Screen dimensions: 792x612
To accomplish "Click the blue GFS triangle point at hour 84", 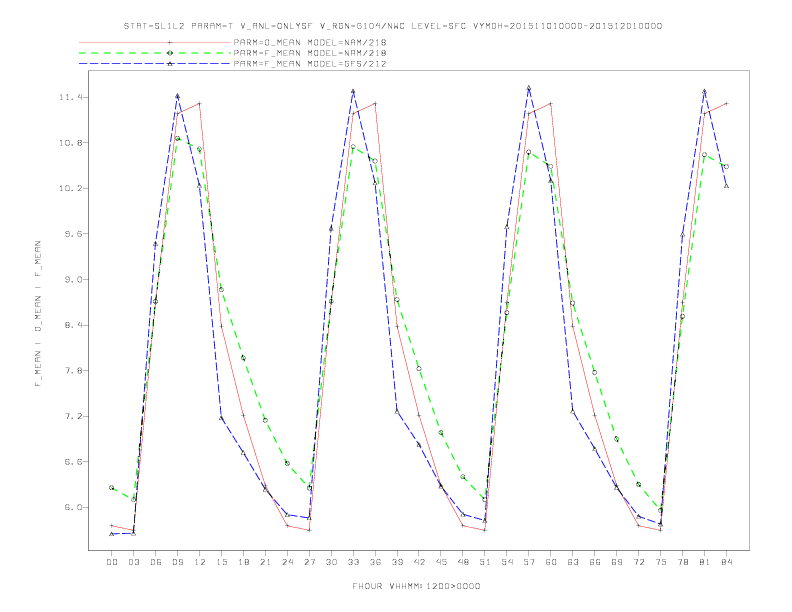I will (x=726, y=186).
